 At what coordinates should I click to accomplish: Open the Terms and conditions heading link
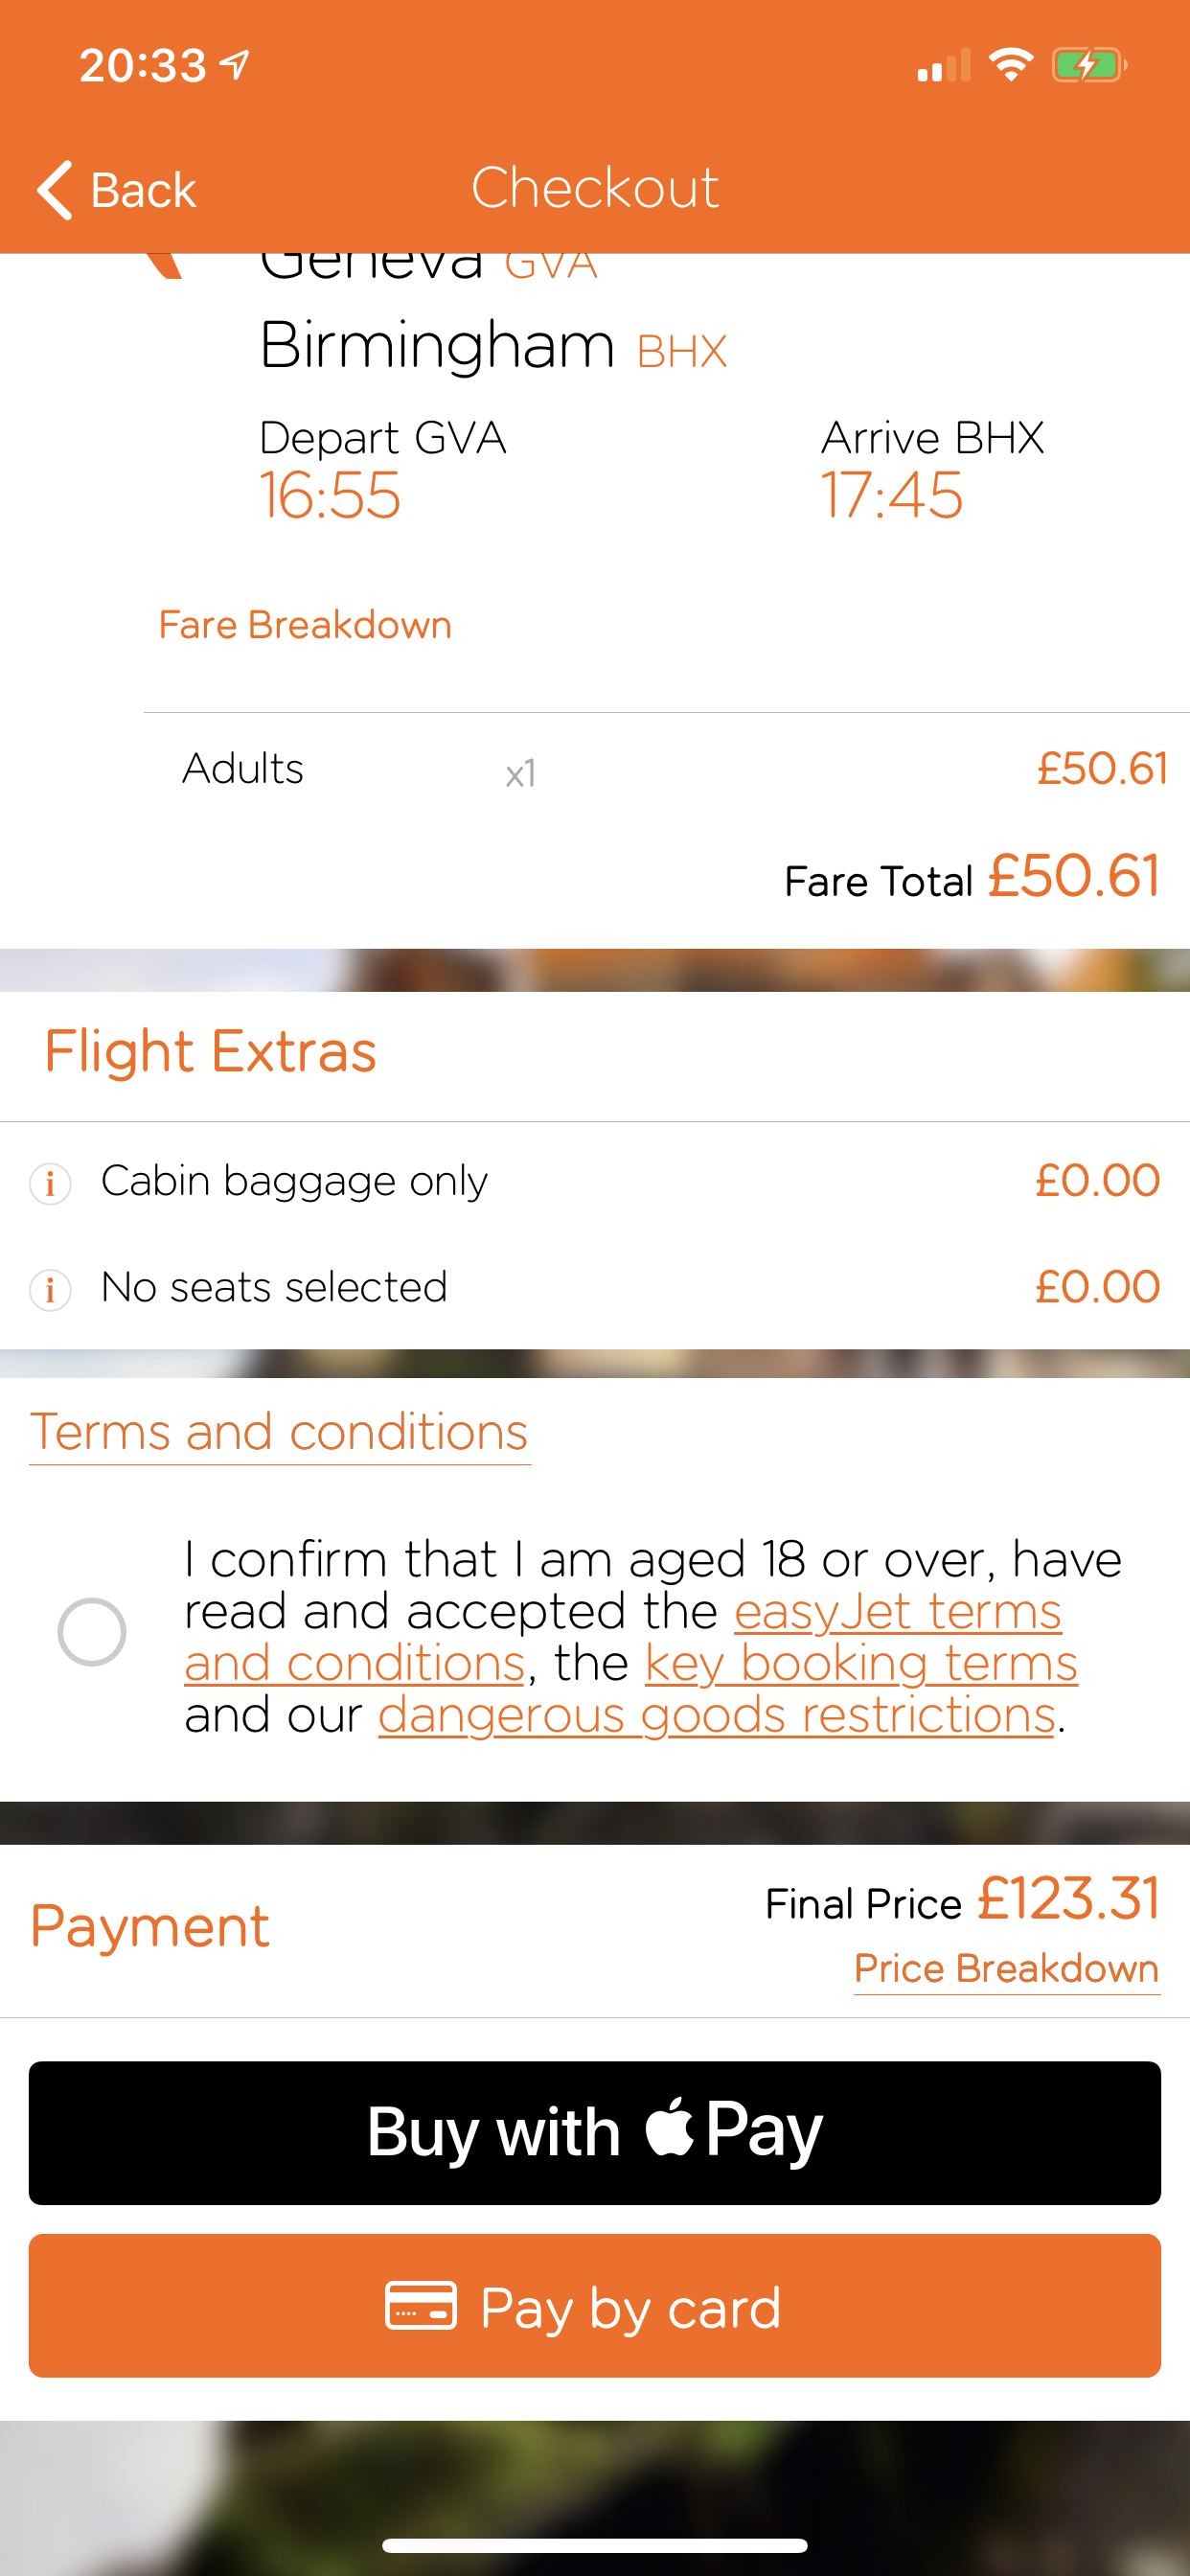point(279,1432)
